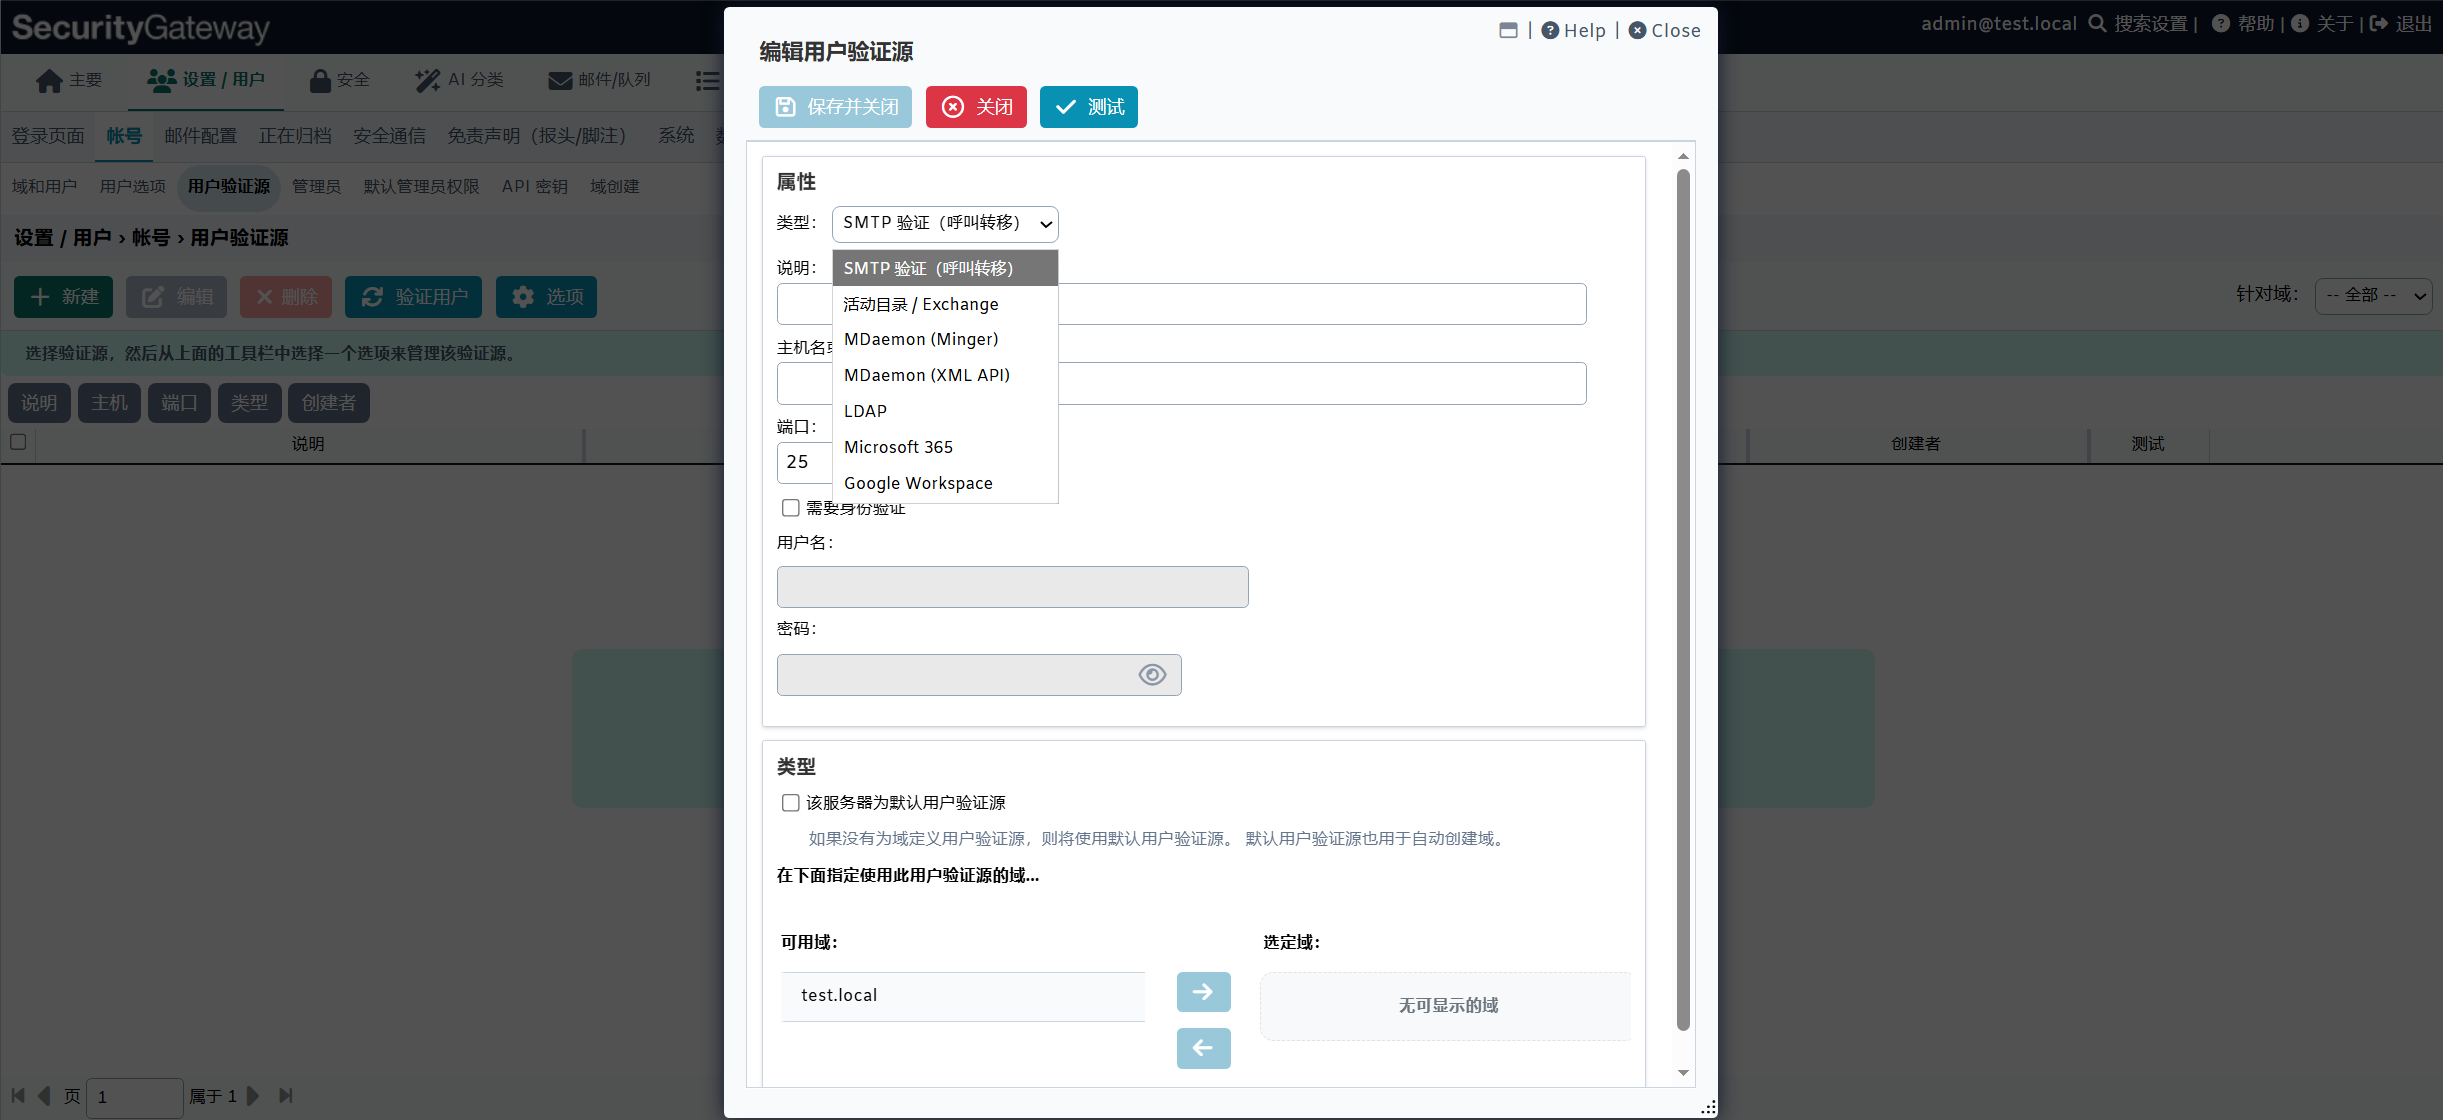Toggle password visibility eye icon

1152,675
